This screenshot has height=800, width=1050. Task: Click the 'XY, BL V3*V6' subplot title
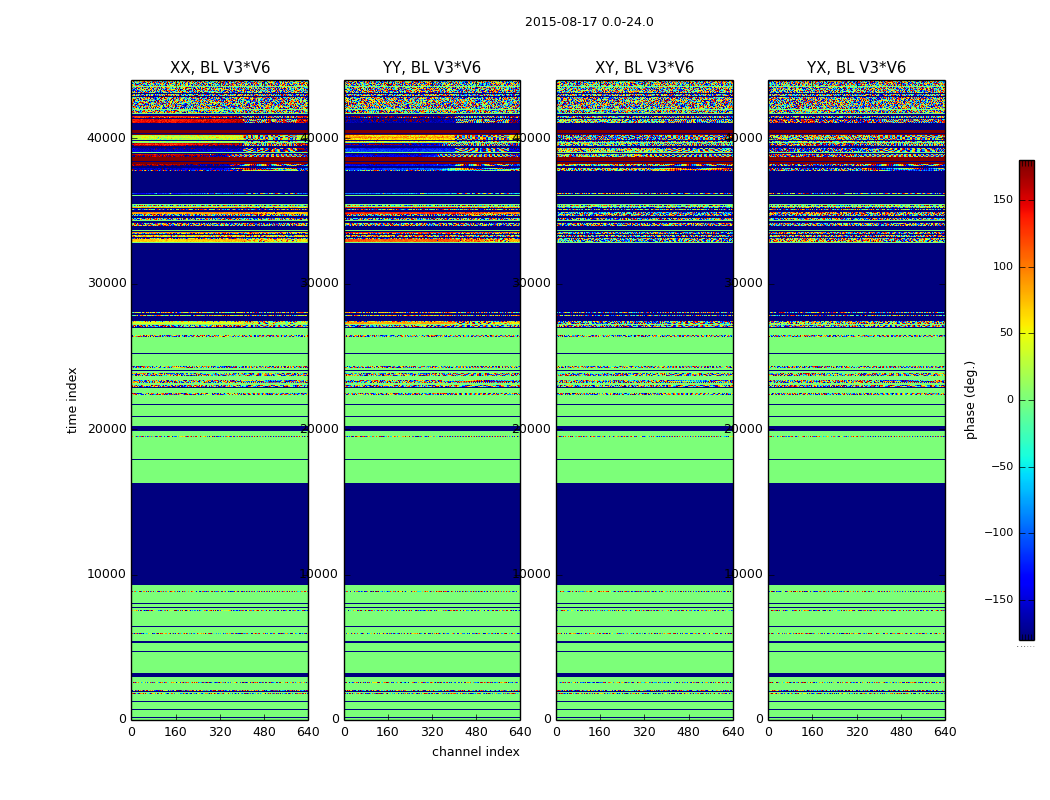[x=644, y=68]
